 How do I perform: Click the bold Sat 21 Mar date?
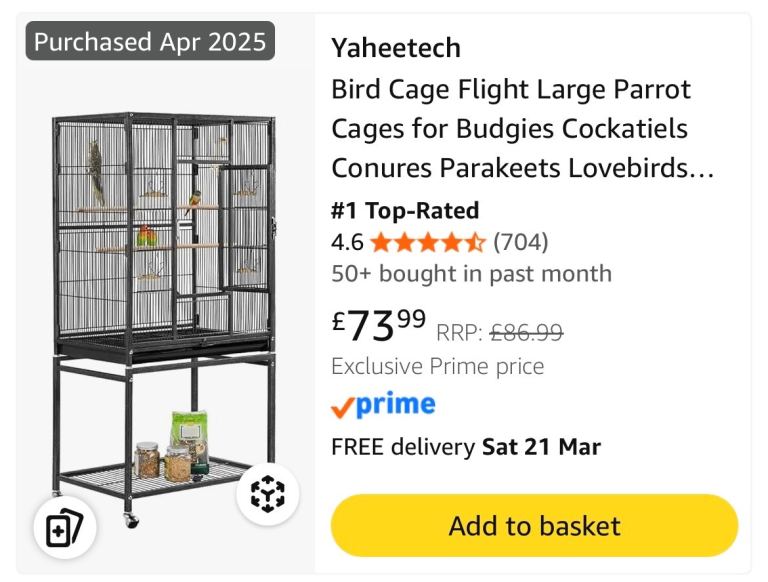tap(541, 447)
